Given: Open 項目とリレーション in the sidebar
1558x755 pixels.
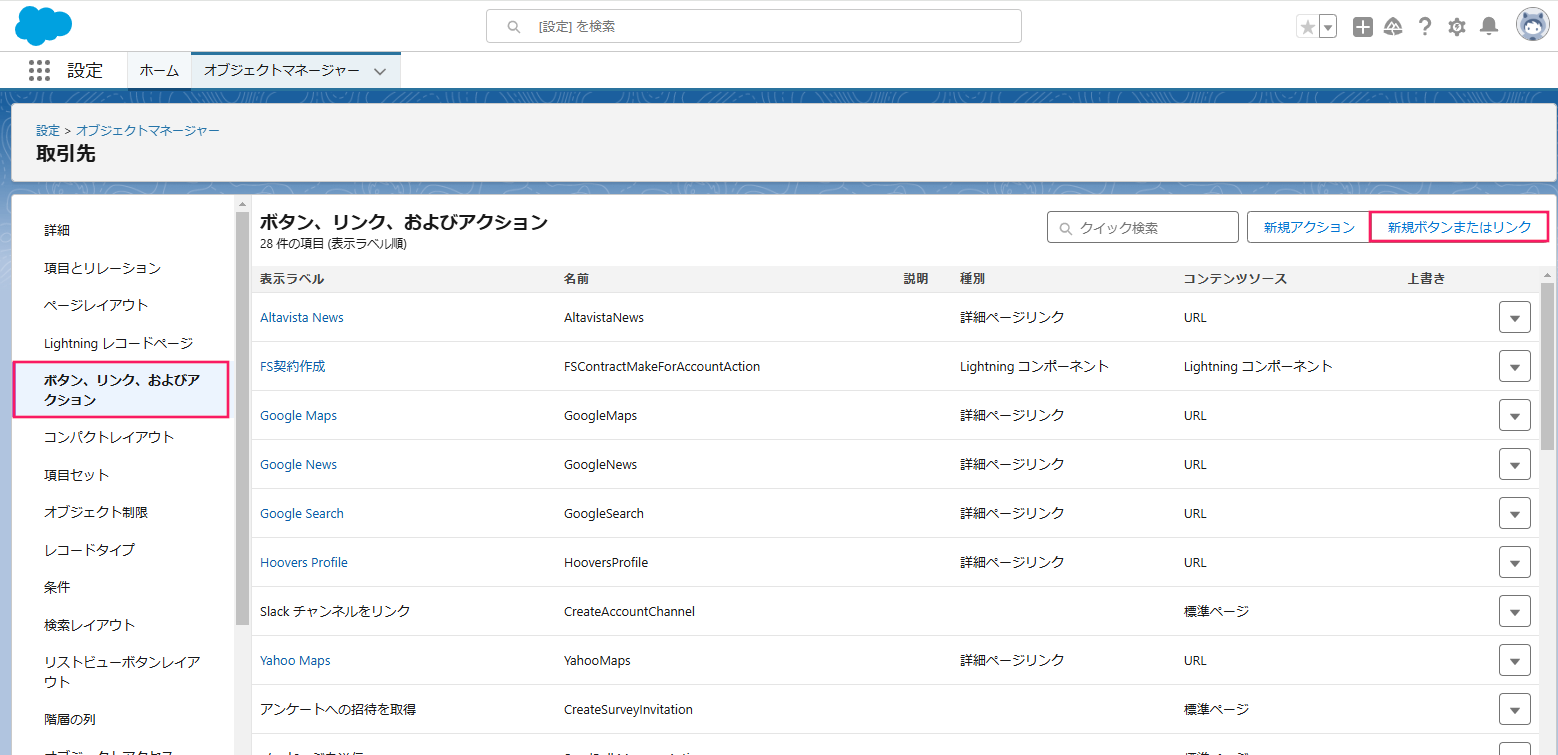Looking at the screenshot, I should pos(102,268).
